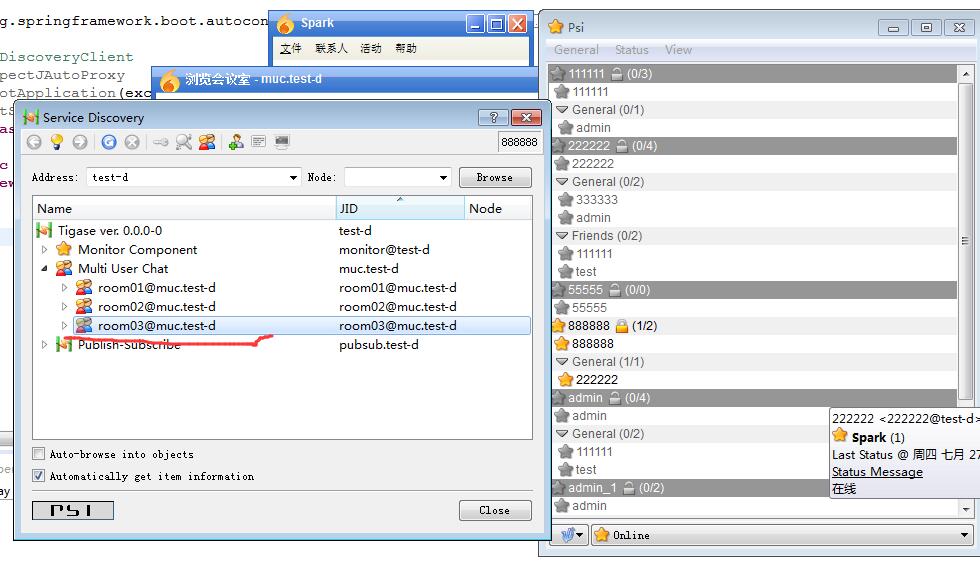The width and height of the screenshot is (980, 562).
Task: Click the lock icon on the 111111 account header
Action: coord(616,74)
